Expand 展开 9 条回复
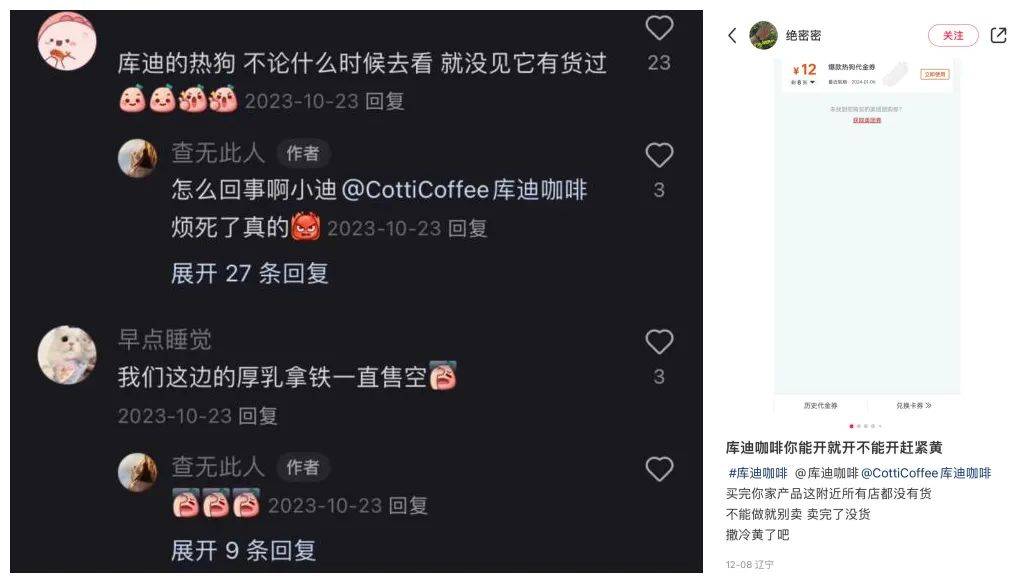 244,550
